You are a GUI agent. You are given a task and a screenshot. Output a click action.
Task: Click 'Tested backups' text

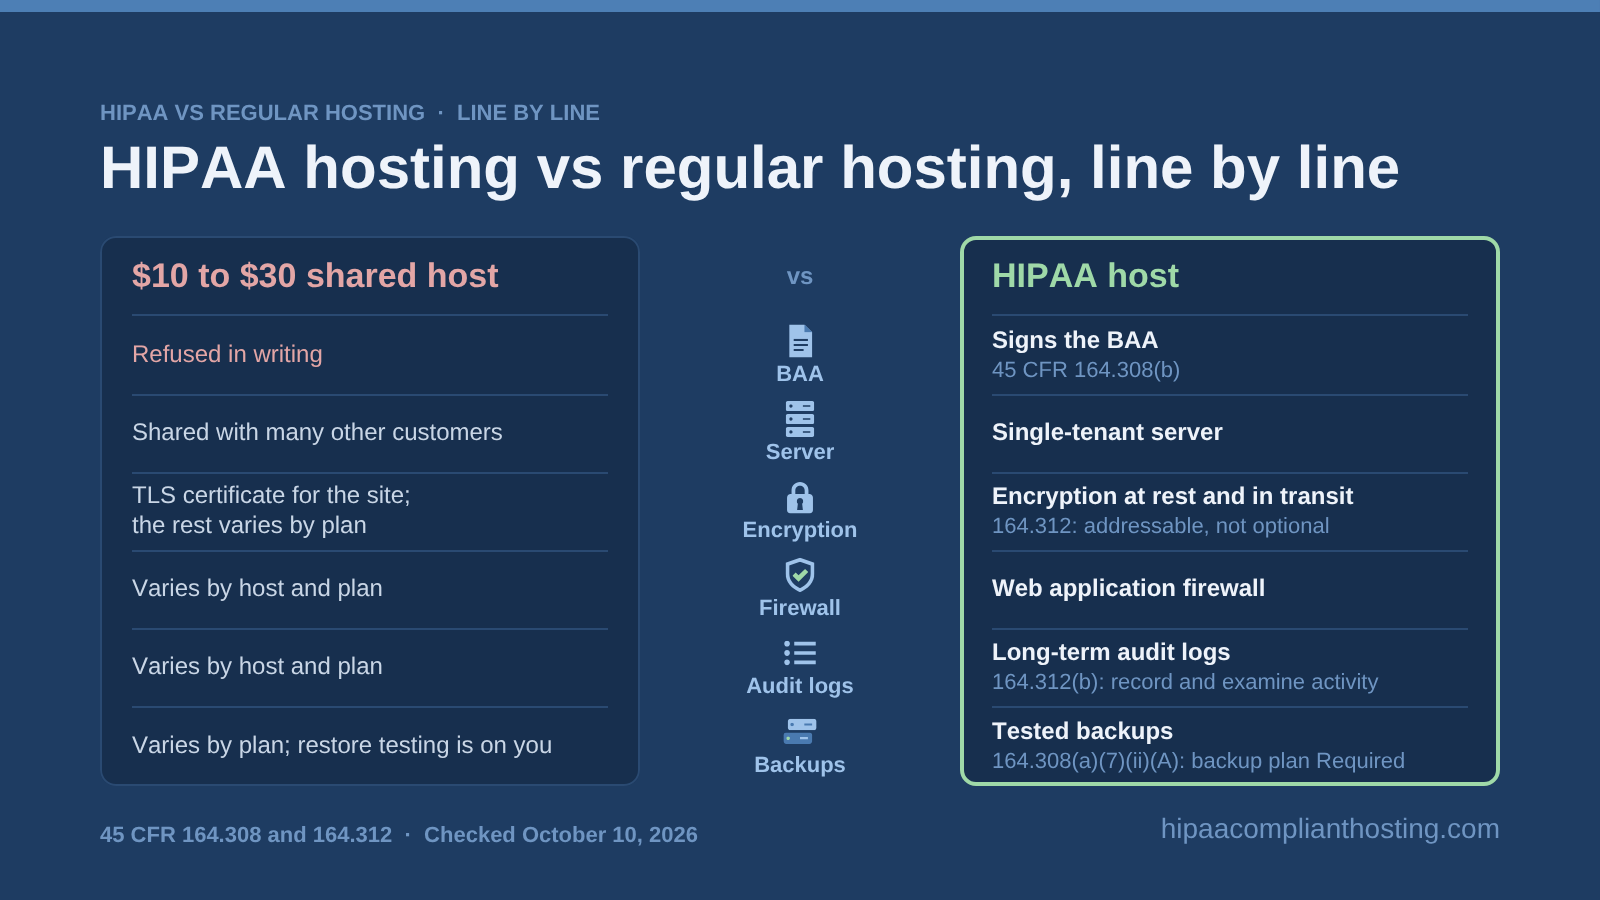[1082, 731]
